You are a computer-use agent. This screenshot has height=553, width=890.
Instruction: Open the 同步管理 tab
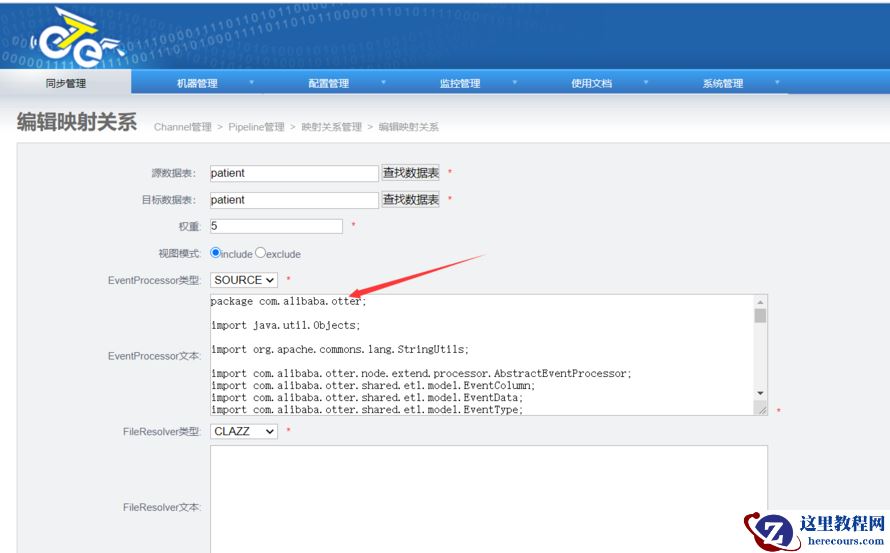click(x=65, y=83)
